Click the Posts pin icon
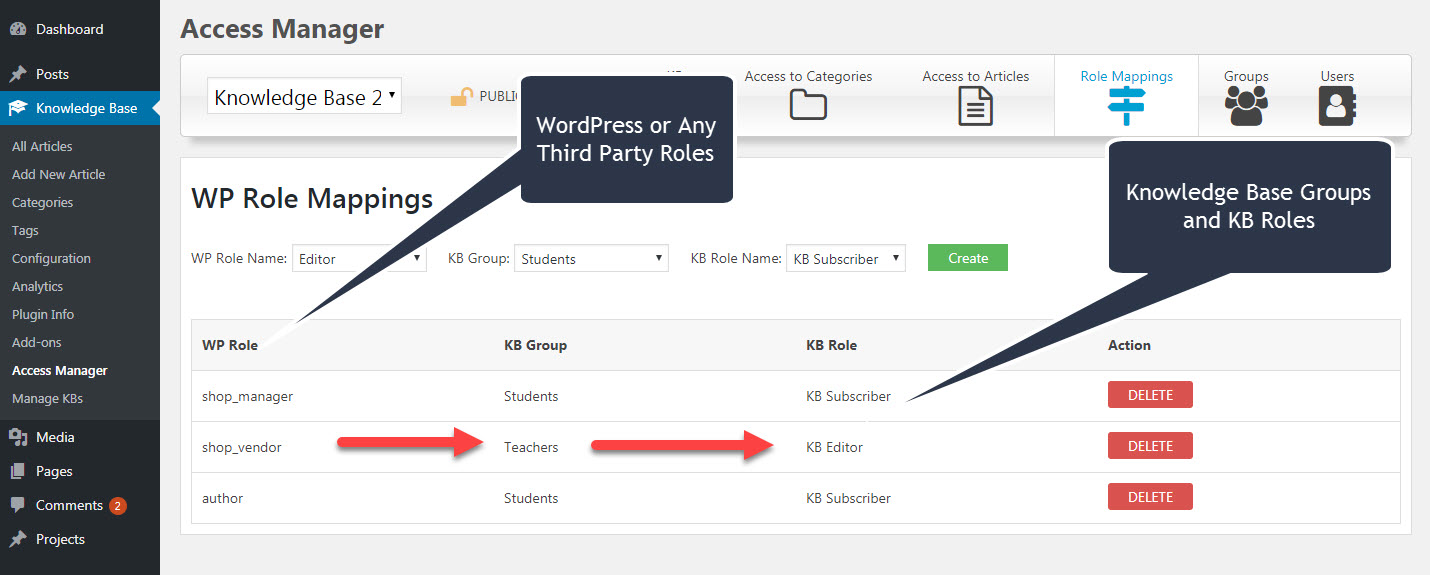Screen dimensions: 1430x575 tap(18, 74)
